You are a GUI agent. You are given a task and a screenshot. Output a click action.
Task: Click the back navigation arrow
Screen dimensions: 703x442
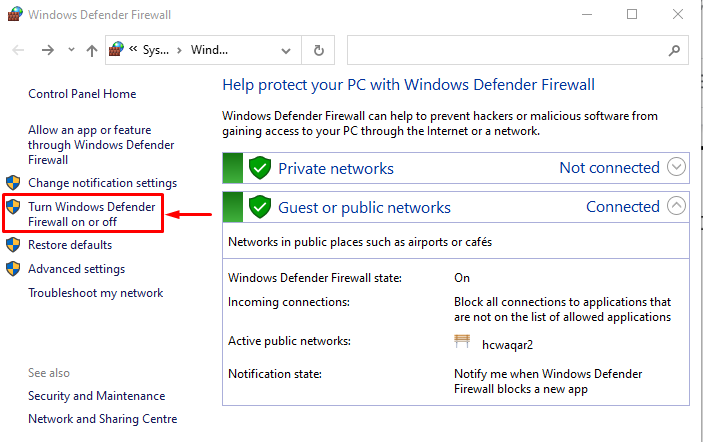(19, 50)
